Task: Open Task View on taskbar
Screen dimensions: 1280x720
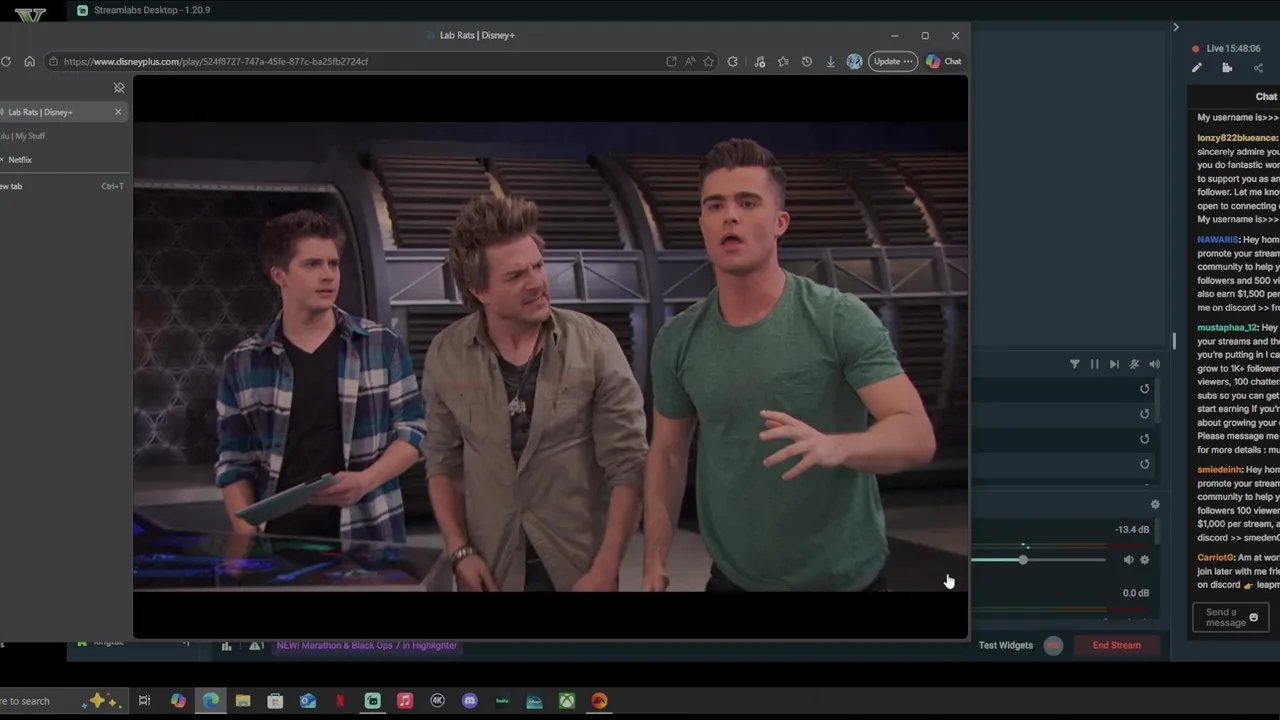Action: point(144,701)
